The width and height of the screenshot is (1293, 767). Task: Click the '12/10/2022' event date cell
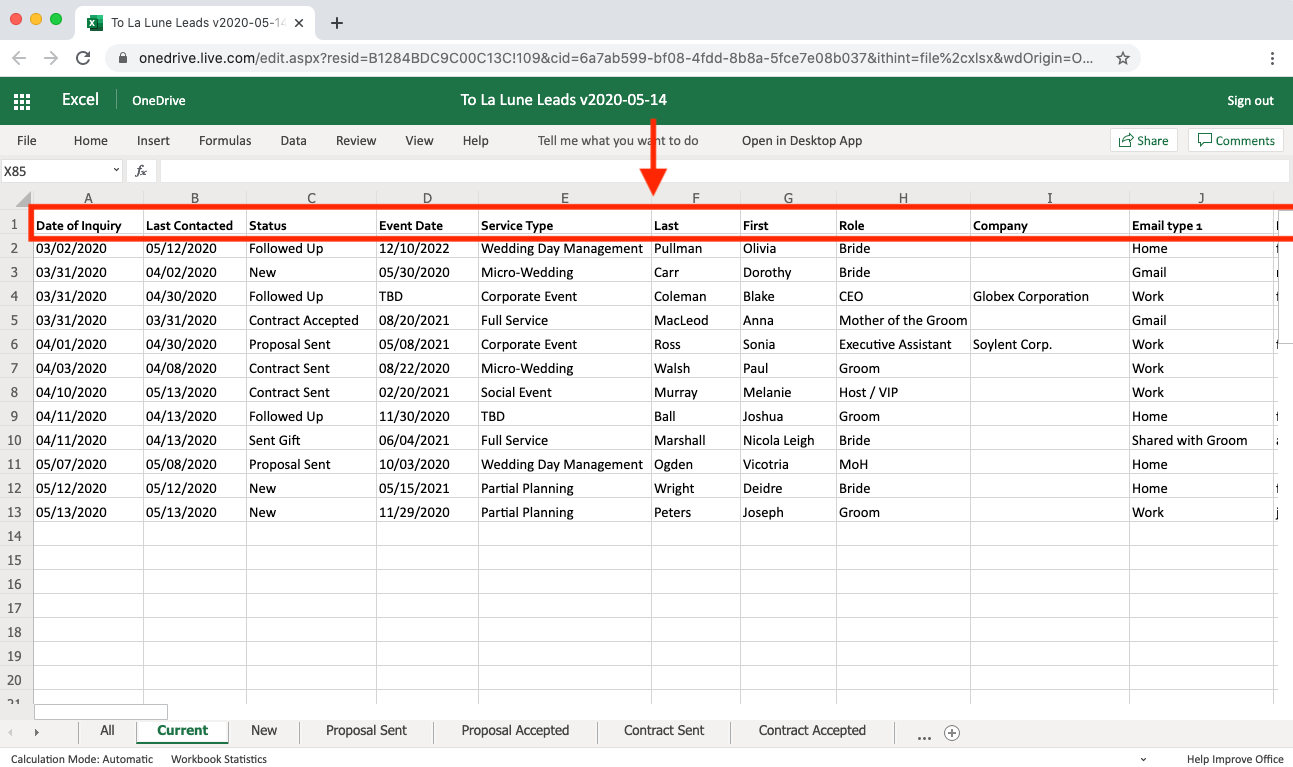coord(427,248)
